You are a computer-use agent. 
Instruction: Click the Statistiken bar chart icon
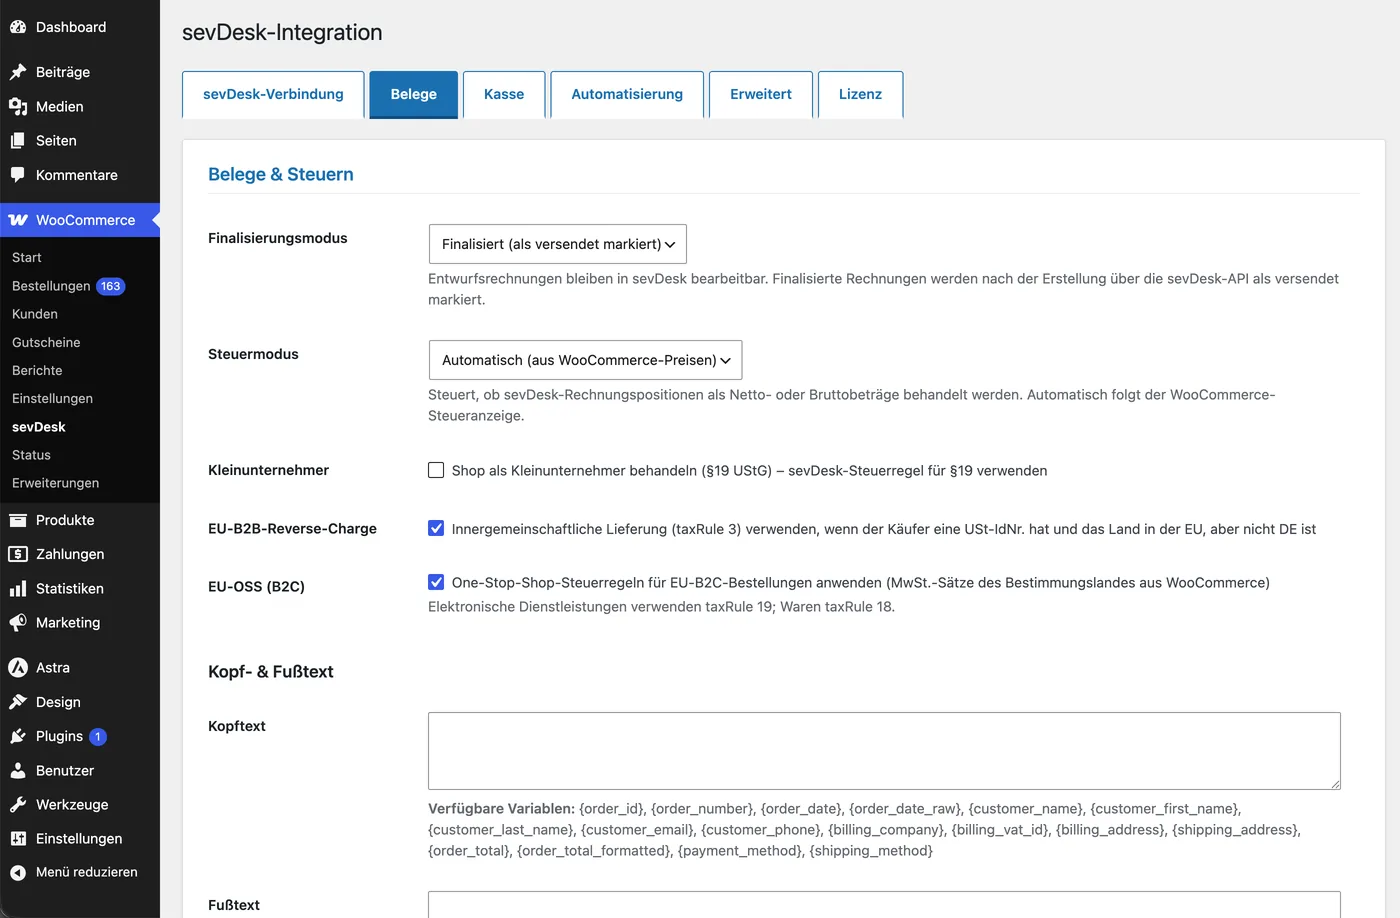18,589
